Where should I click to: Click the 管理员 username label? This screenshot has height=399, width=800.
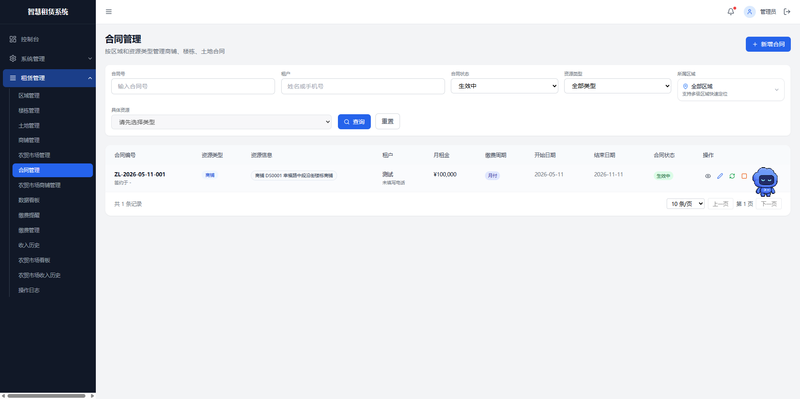(768, 12)
